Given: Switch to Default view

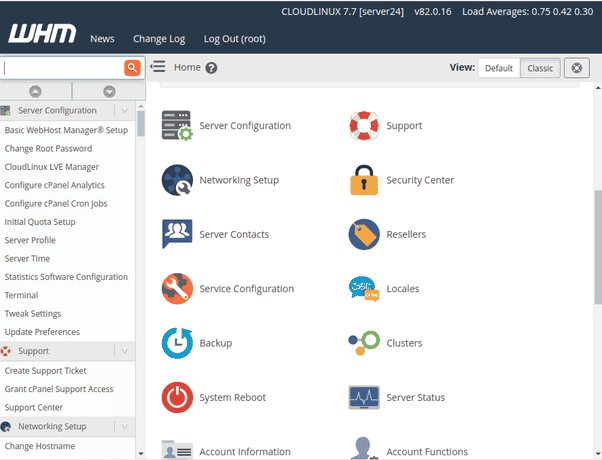Looking at the screenshot, I should click(499, 68).
